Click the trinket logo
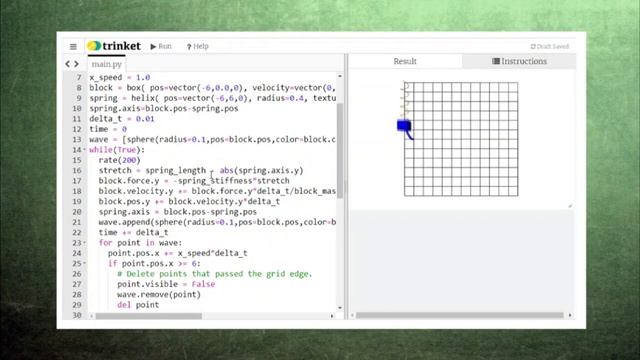Screen dimensions: 640x360 [x=114, y=46]
